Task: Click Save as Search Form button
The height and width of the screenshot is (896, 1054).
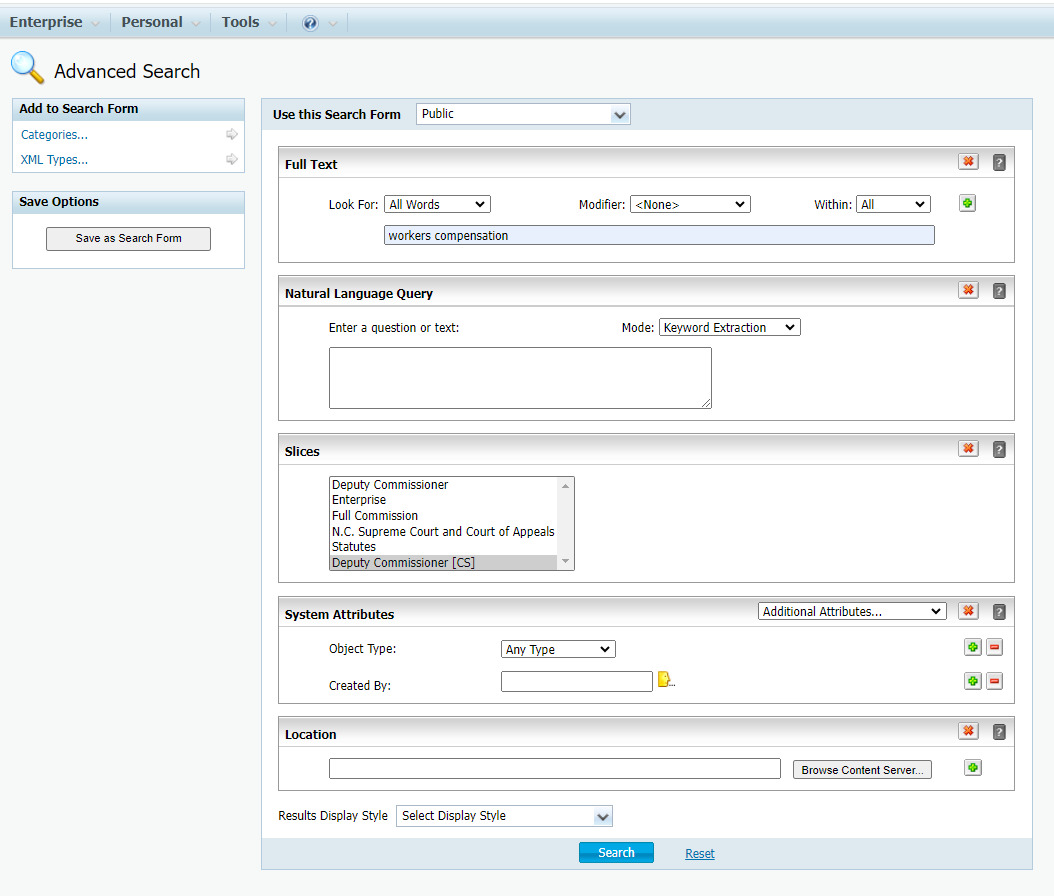Action: coord(128,239)
